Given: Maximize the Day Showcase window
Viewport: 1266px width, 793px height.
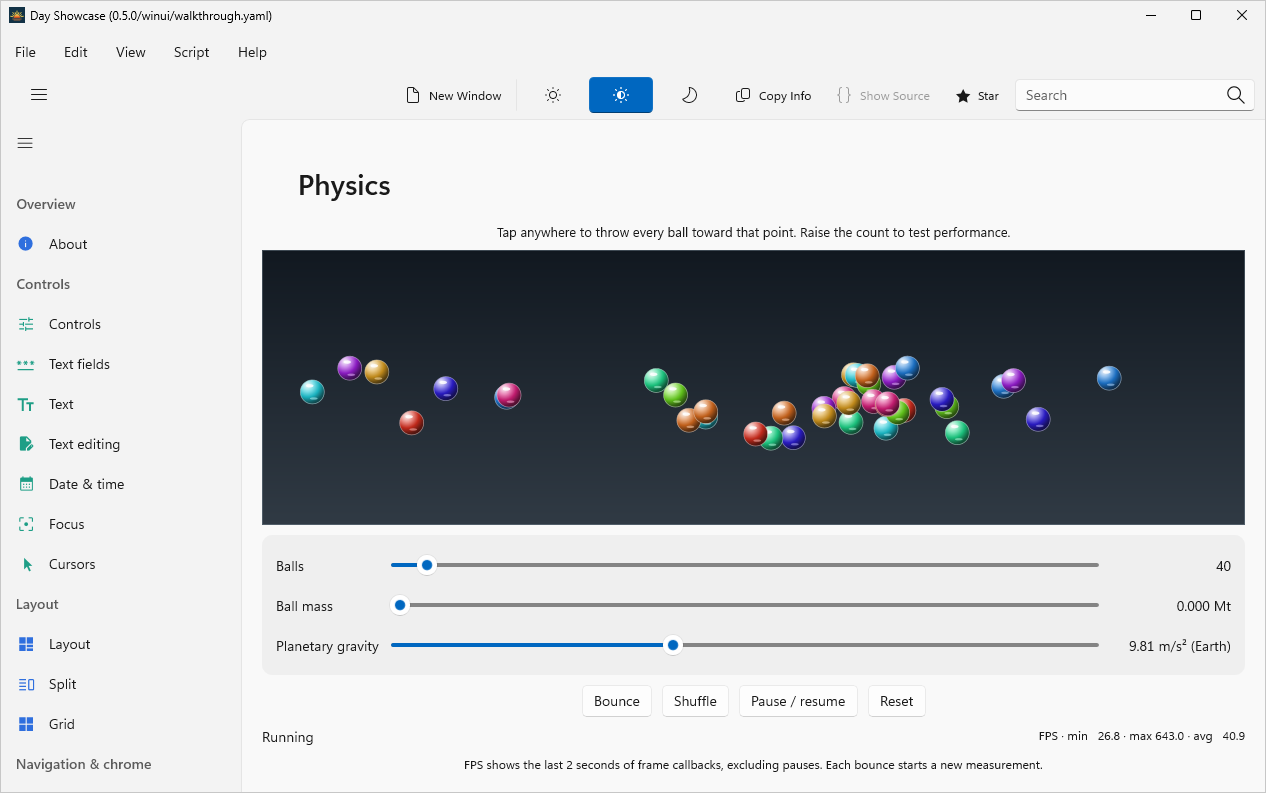Looking at the screenshot, I should 1196,15.
